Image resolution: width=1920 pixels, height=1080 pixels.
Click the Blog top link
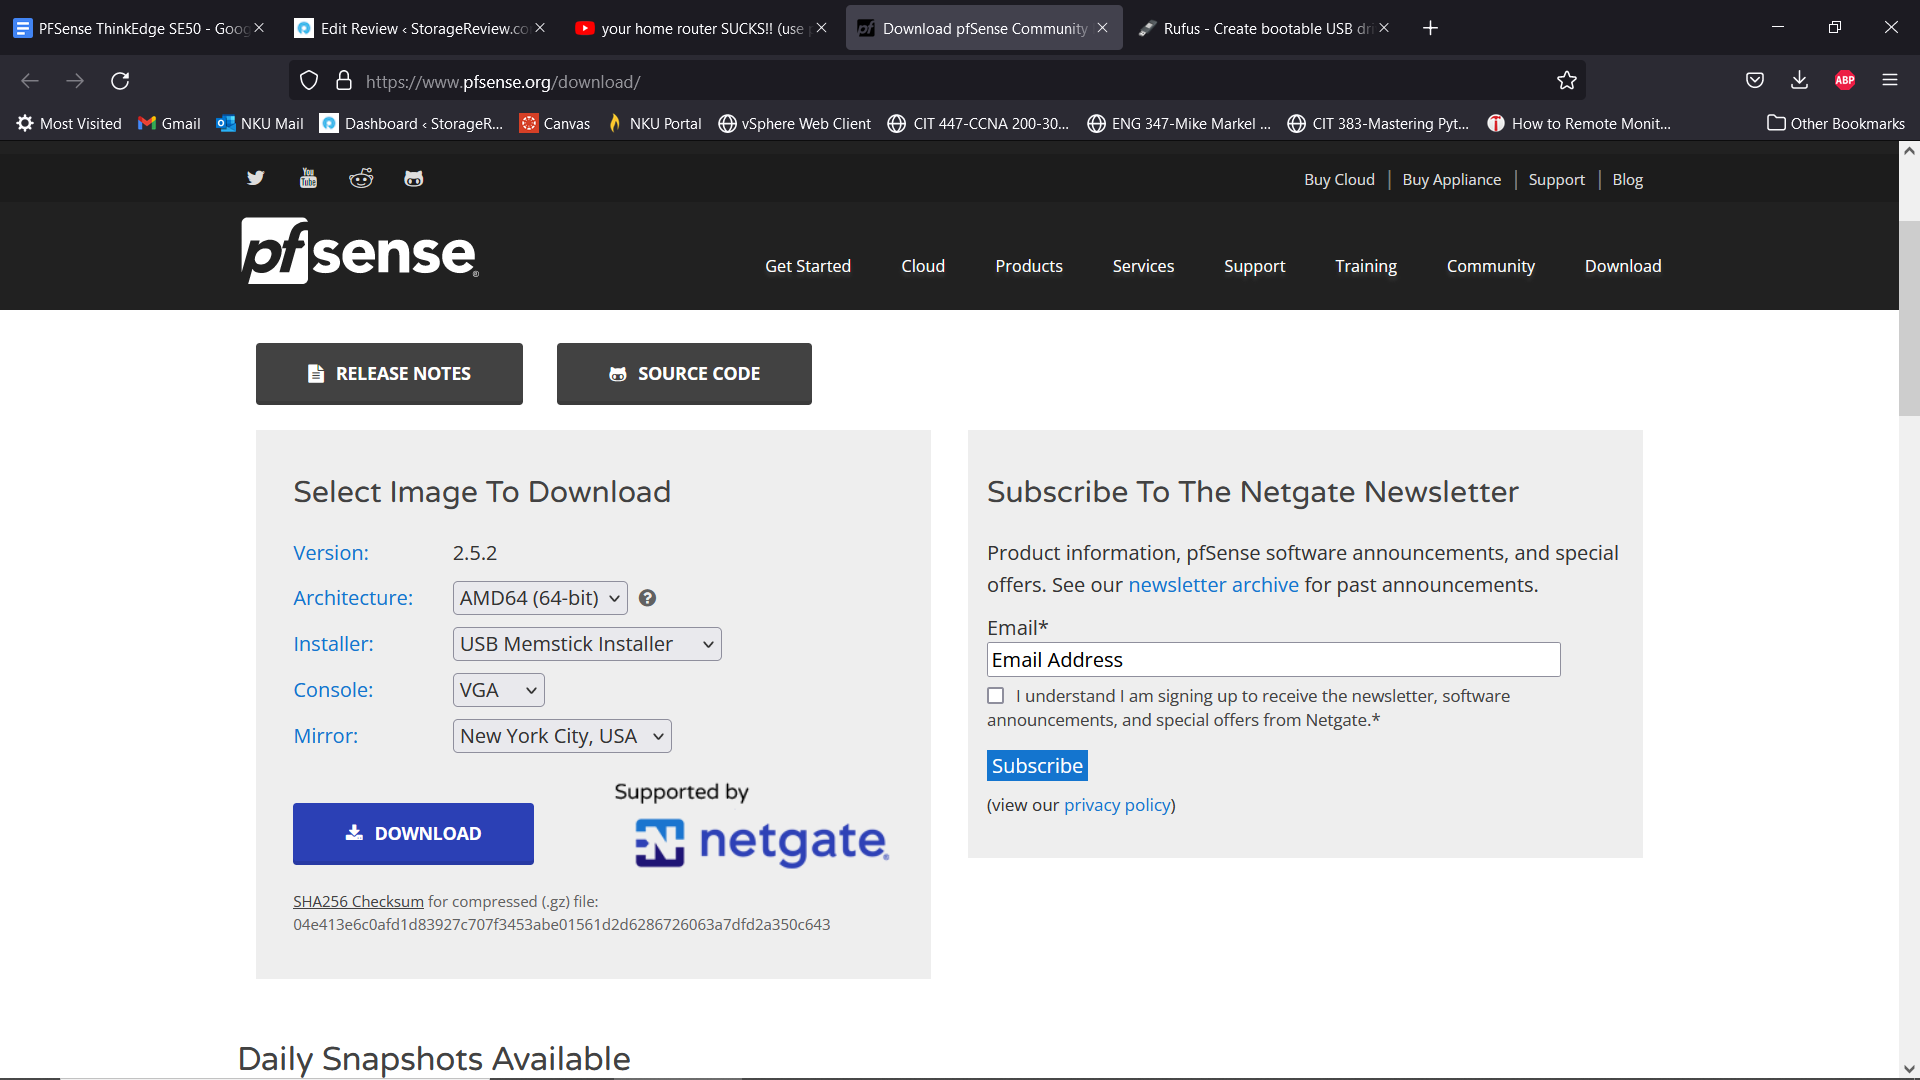click(1627, 180)
